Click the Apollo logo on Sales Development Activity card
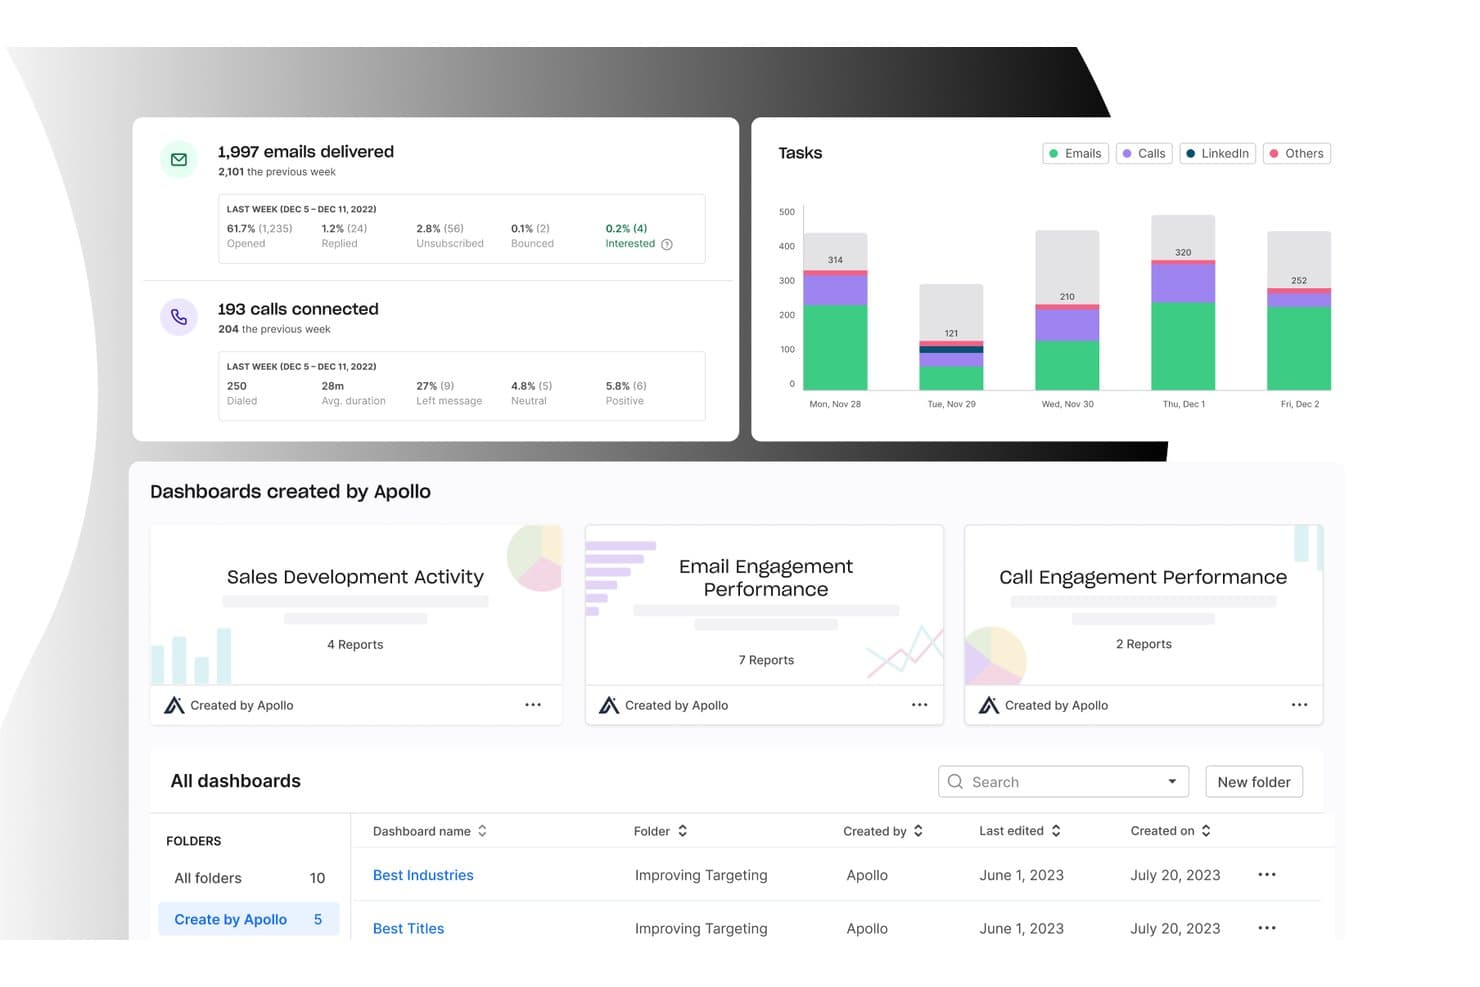1480x987 pixels. pos(174,705)
